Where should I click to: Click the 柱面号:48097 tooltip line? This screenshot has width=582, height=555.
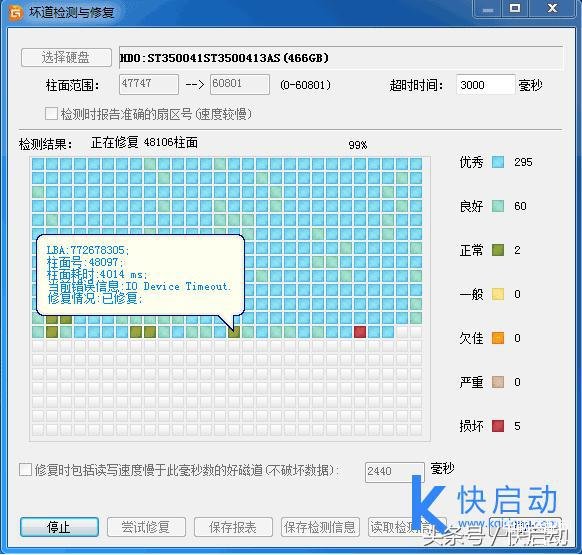(x=85, y=262)
